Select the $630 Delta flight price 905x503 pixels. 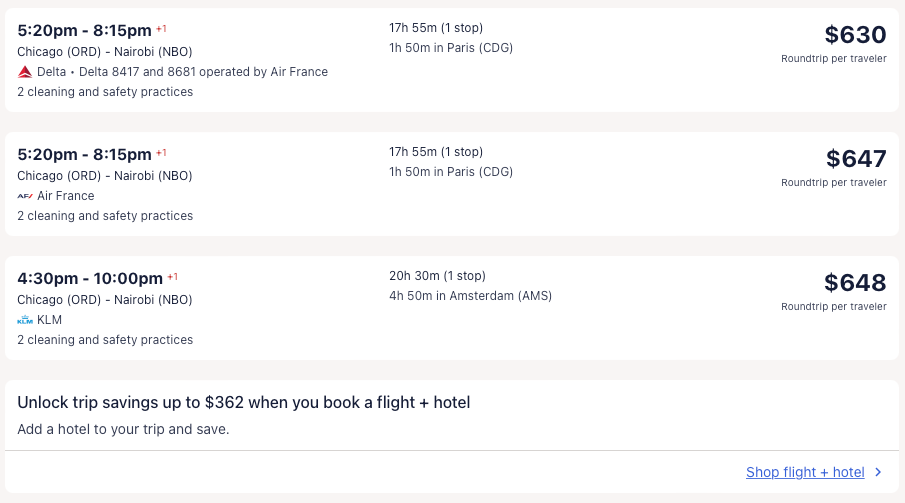(855, 35)
